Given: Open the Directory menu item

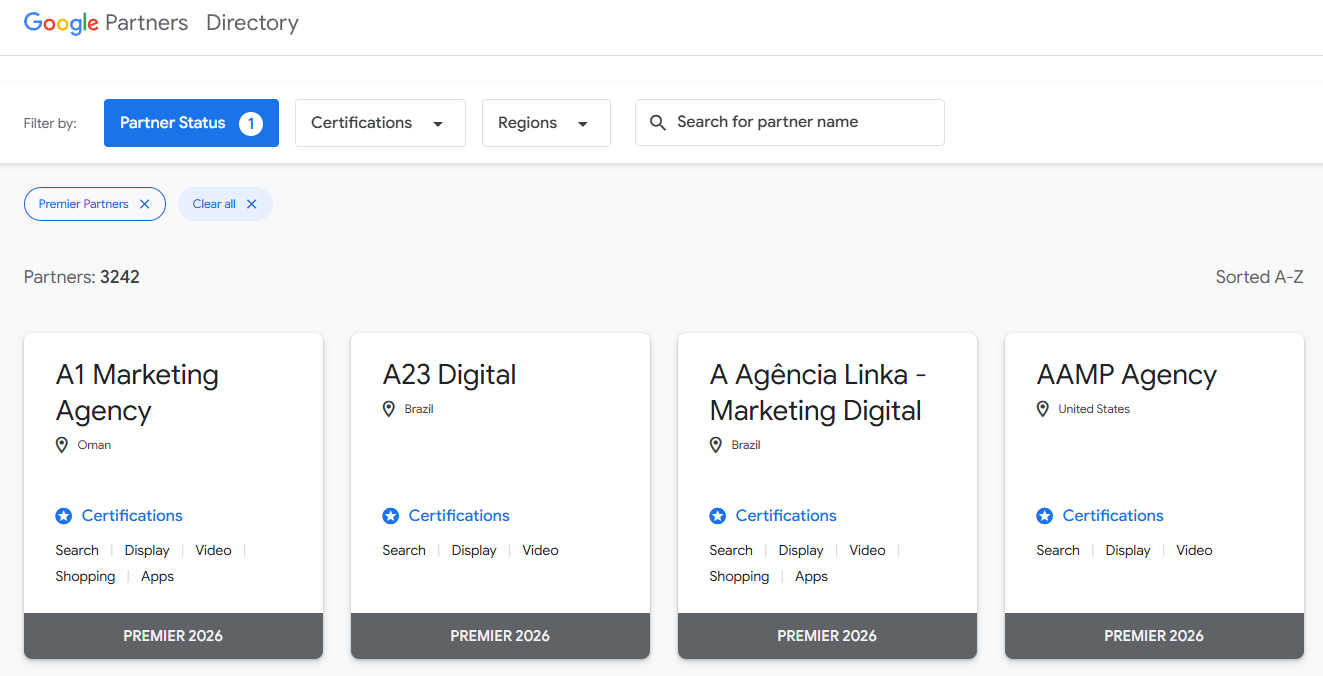Looking at the screenshot, I should [x=252, y=22].
